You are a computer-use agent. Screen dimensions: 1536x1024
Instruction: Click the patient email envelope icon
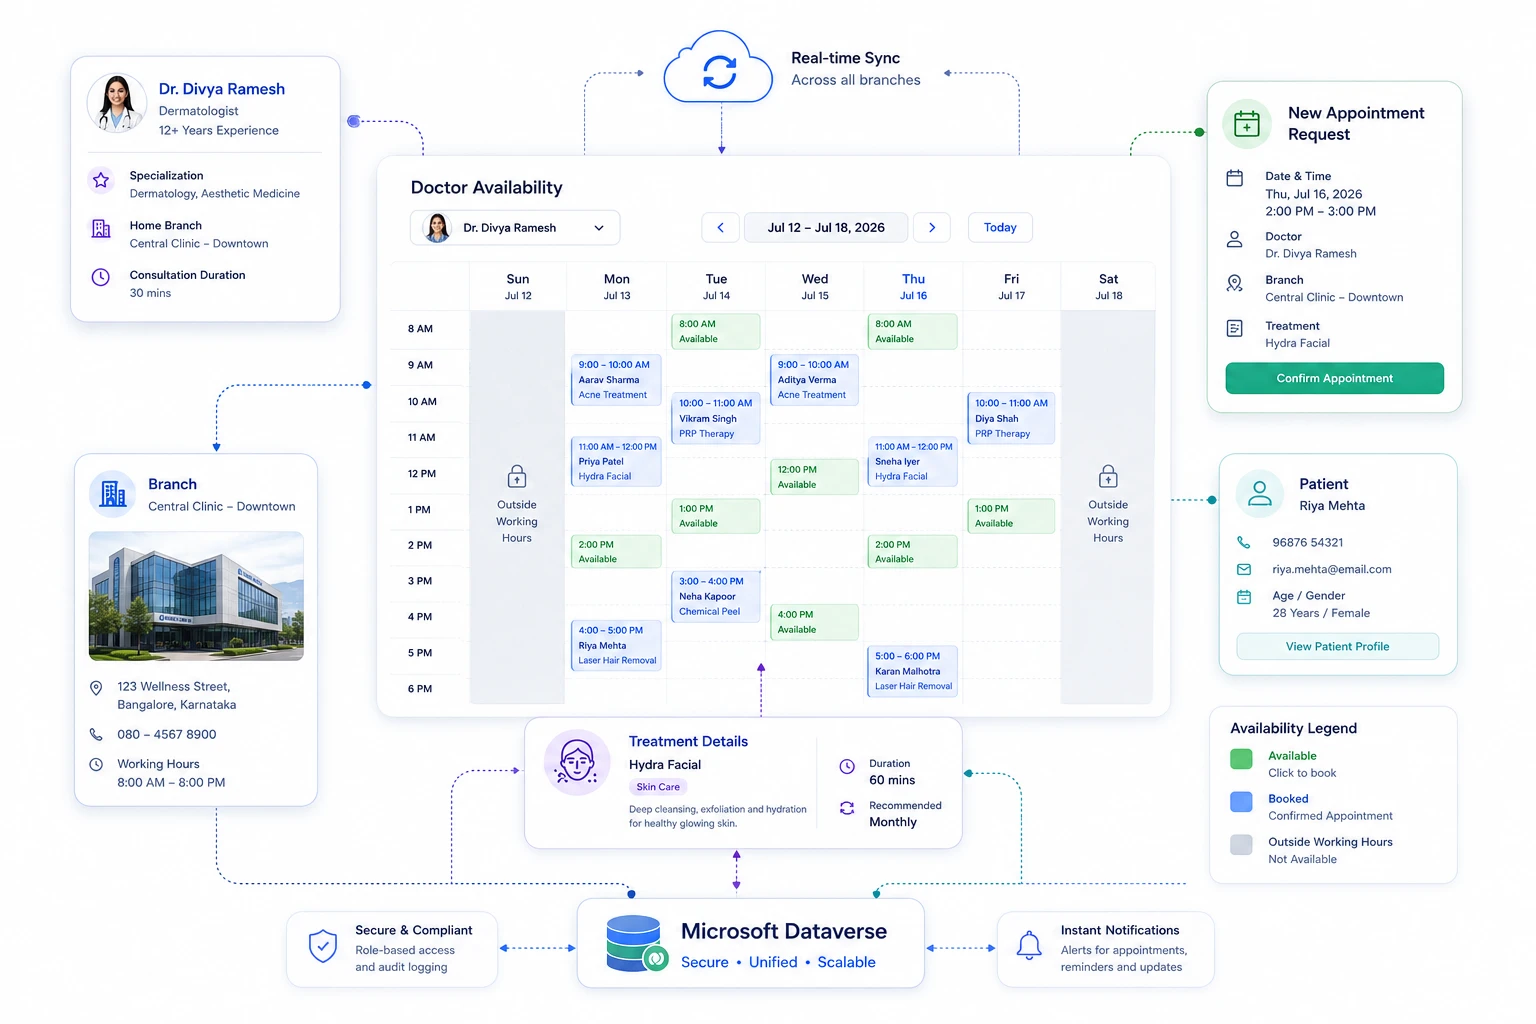[x=1244, y=569]
